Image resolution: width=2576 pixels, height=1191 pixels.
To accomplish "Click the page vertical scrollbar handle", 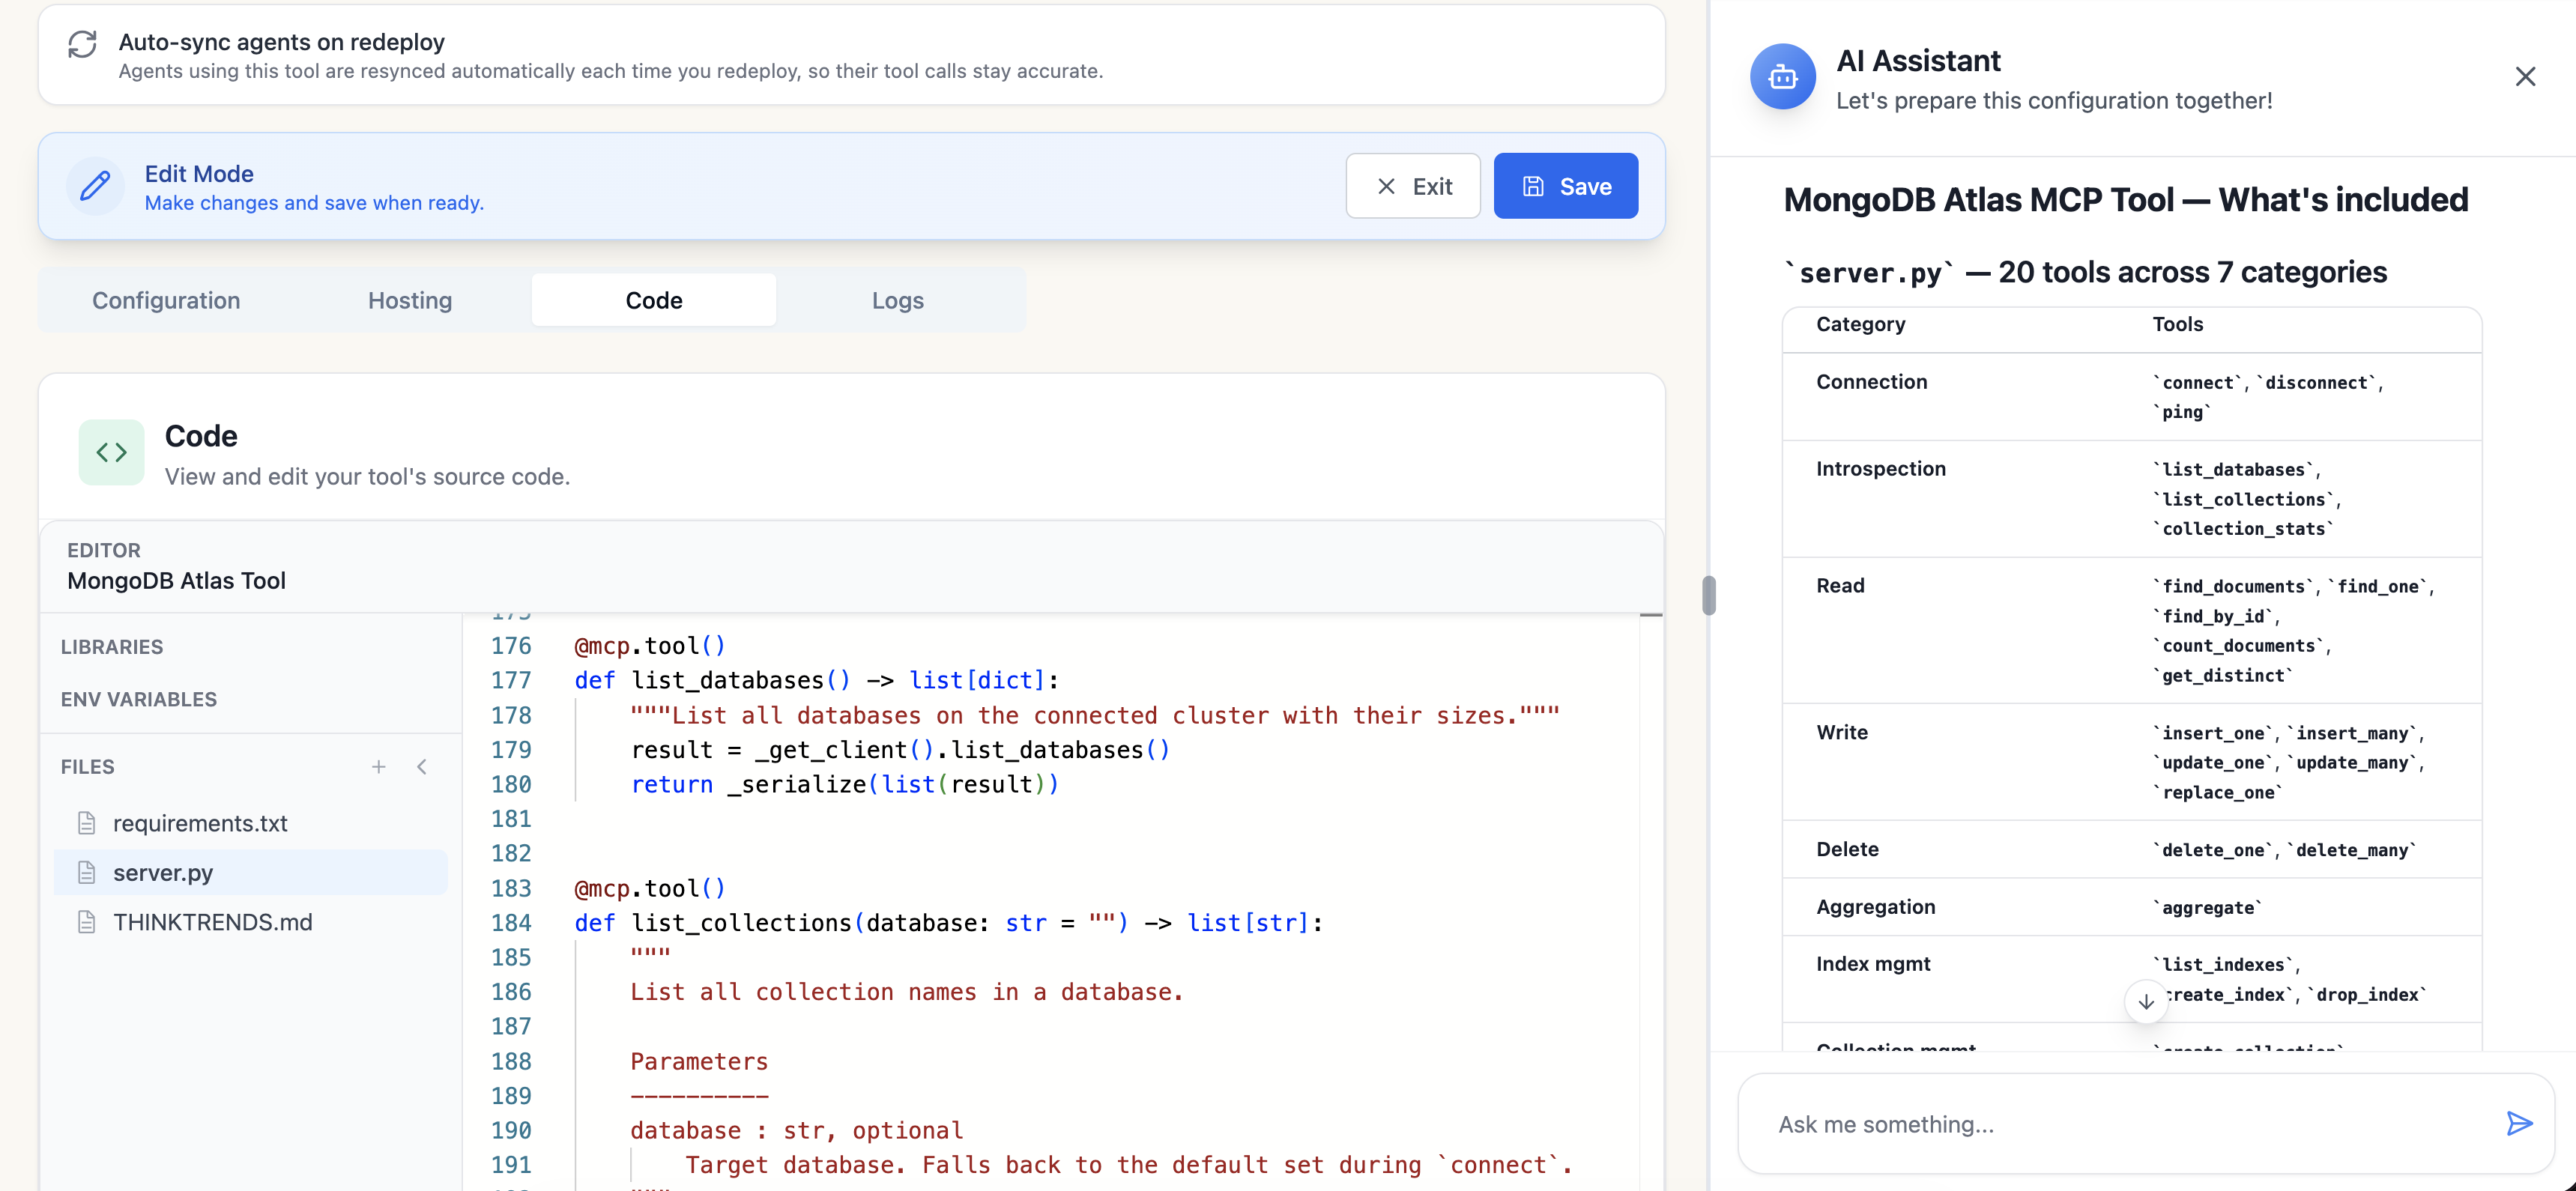I will [1709, 596].
